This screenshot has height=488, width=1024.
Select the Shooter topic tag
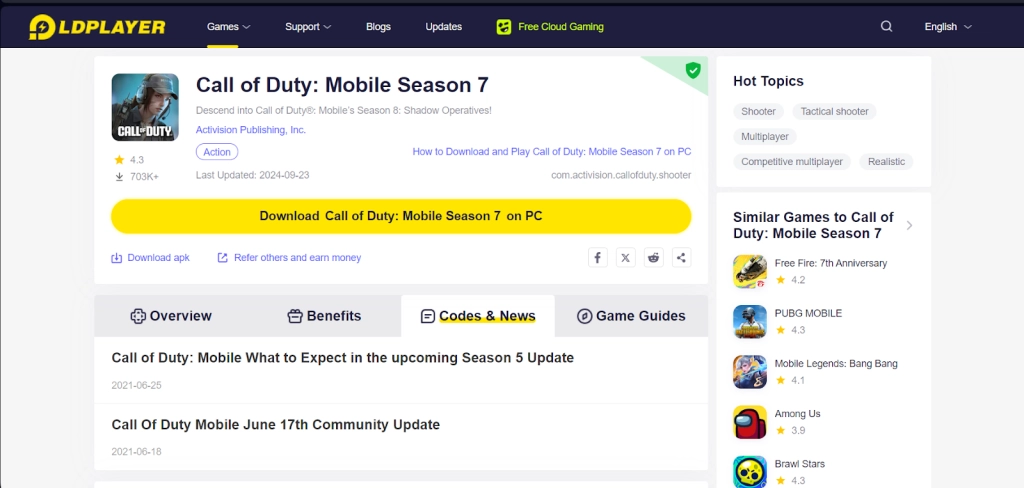tap(758, 112)
